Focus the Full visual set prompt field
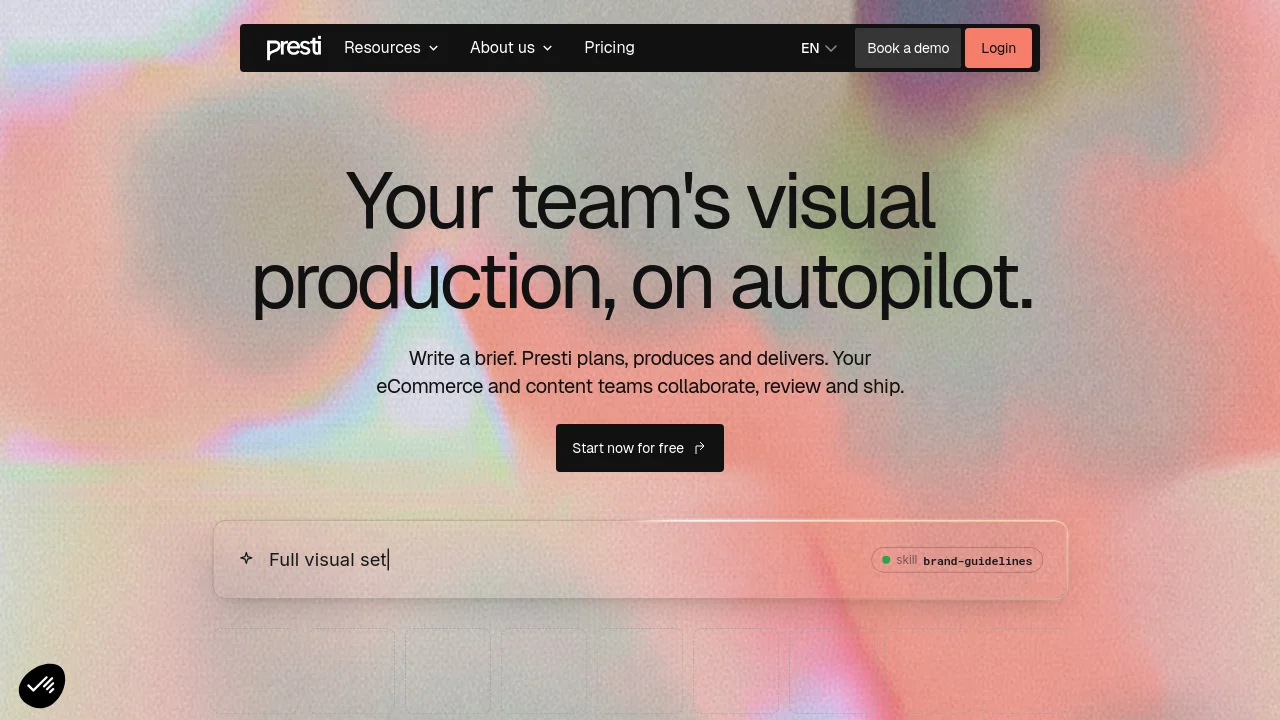 click(x=640, y=559)
